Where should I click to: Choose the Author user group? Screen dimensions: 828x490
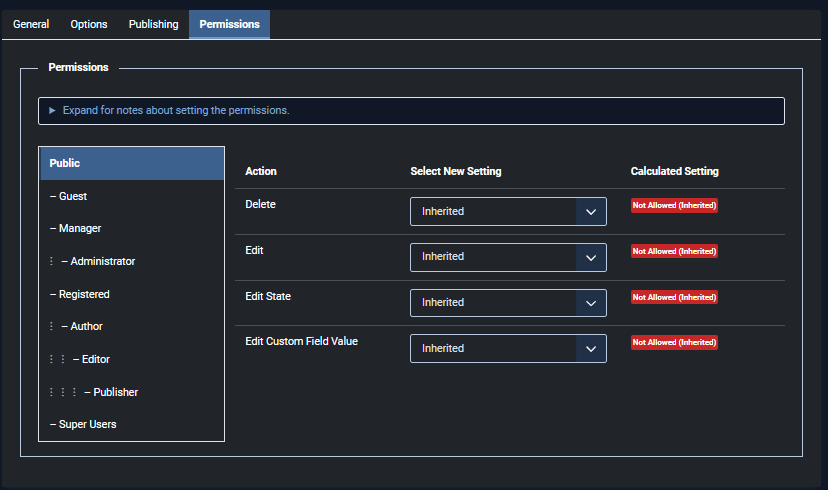(x=86, y=326)
